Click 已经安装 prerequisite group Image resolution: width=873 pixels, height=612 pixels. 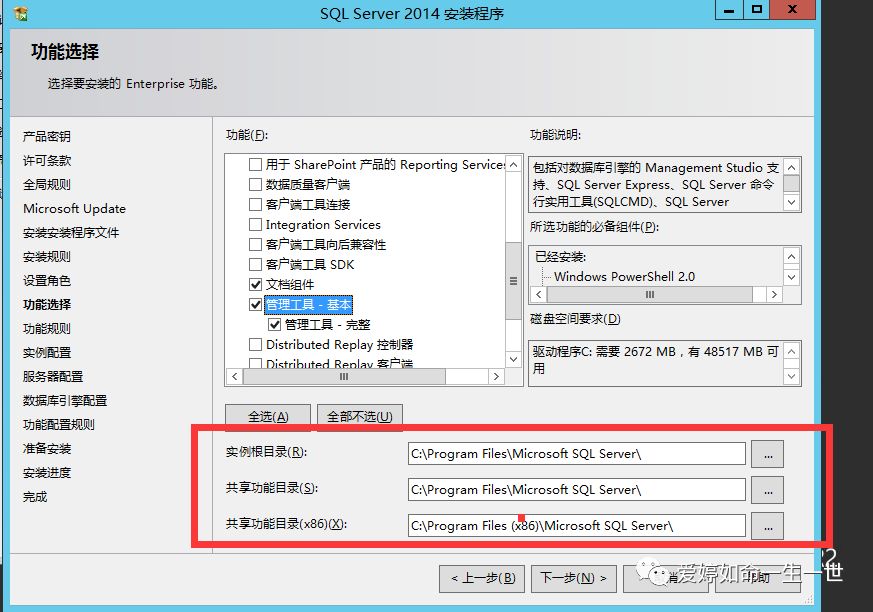pyautogui.click(x=560, y=257)
